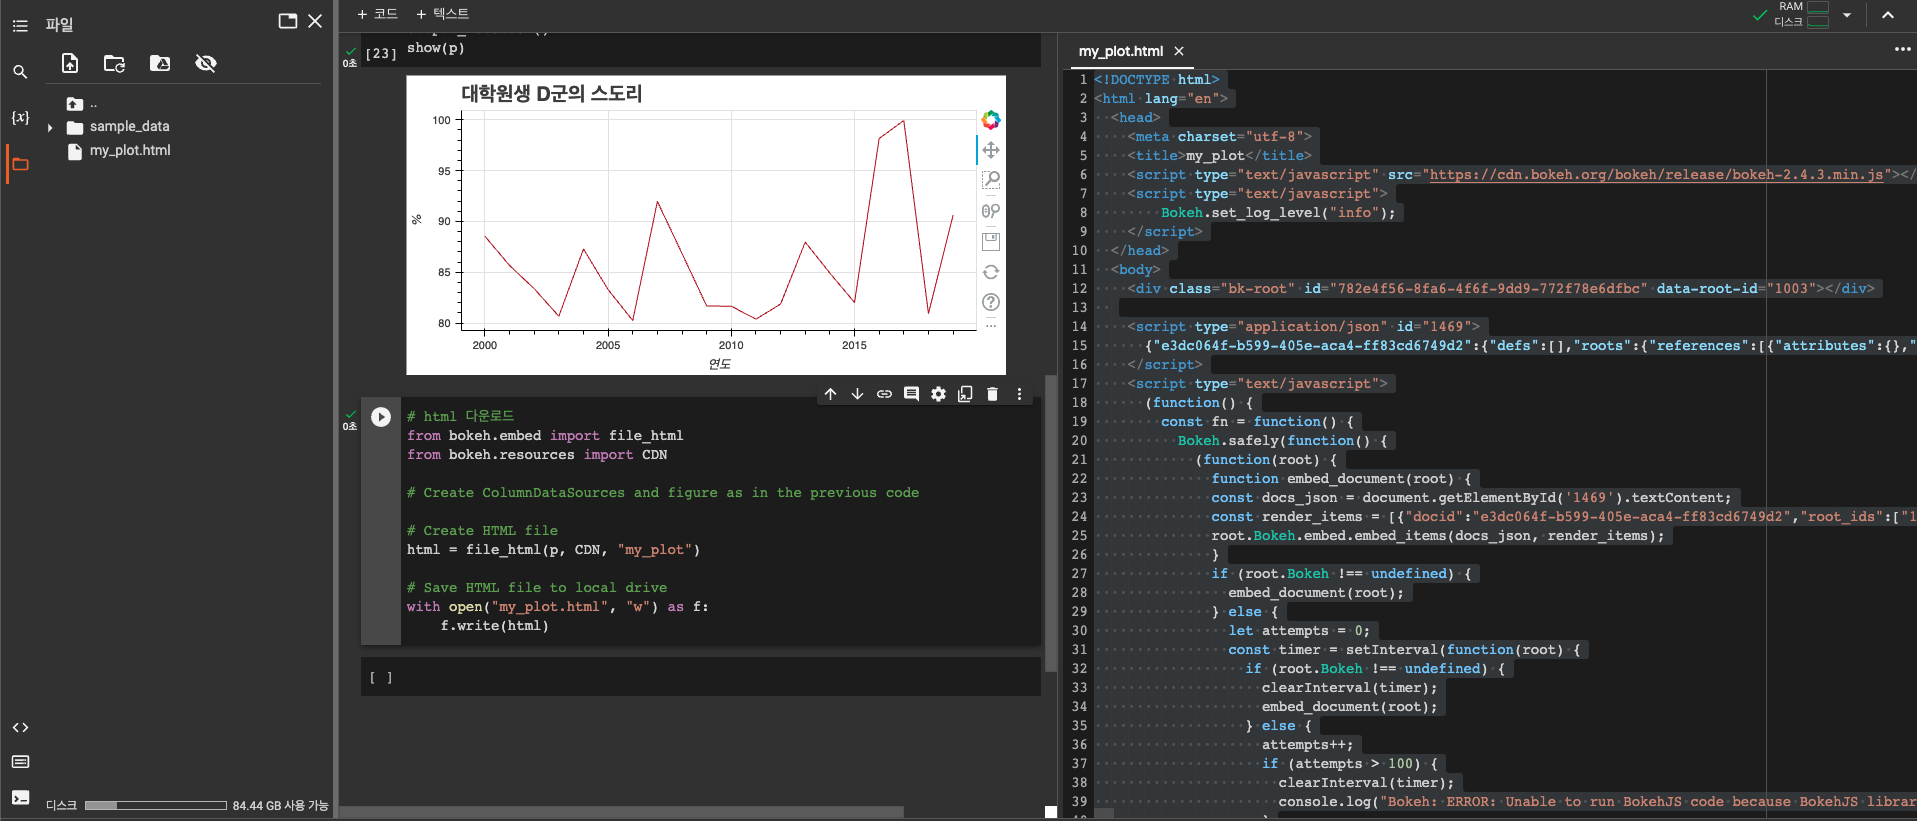Select the Files folder sidebar icon
This screenshot has height=821, width=1917.
point(20,164)
